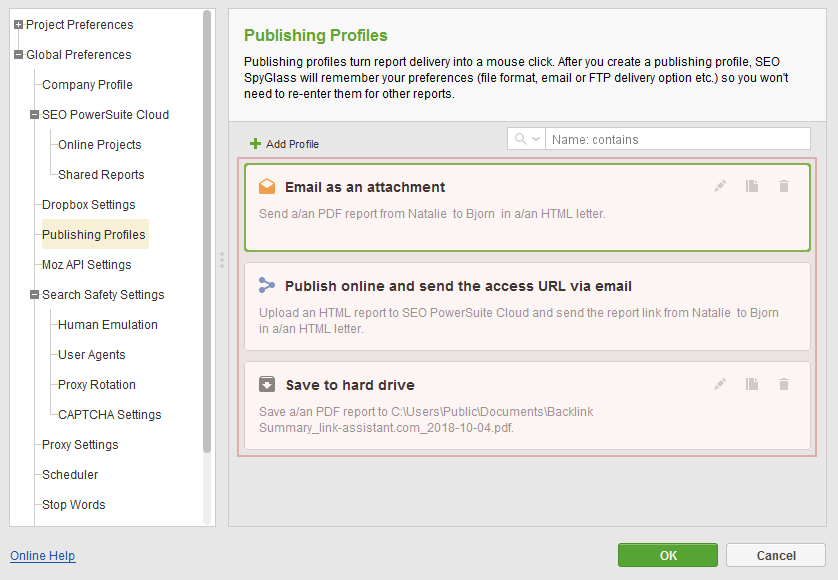Delete the Save to hard drive profile
Viewport: 838px width, 580px height.
point(783,384)
